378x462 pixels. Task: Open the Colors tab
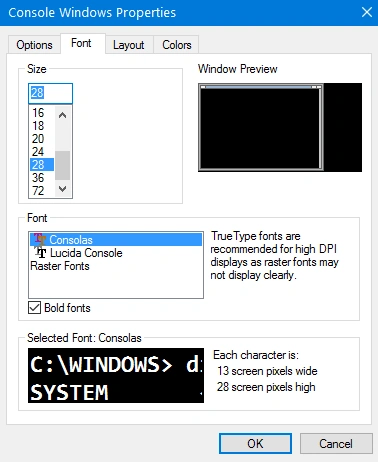coord(176,45)
